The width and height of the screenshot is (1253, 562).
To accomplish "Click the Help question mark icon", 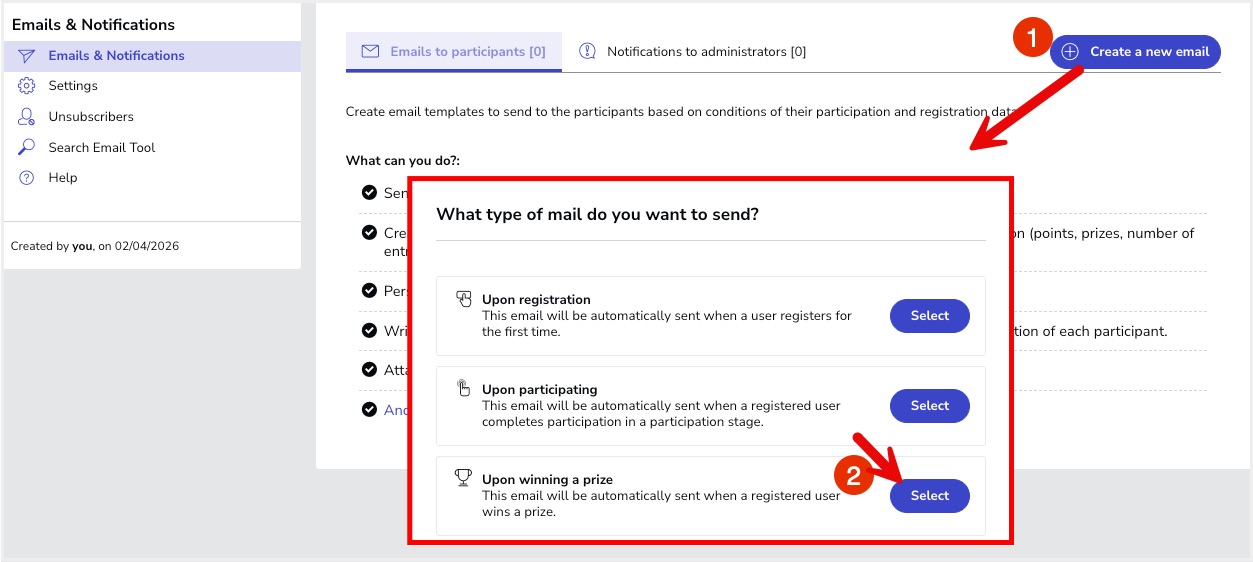I will click(x=27, y=178).
